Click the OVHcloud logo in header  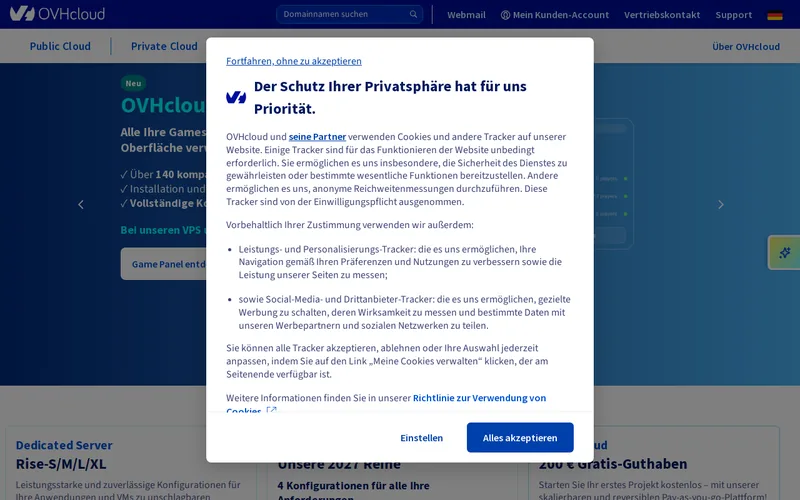[57, 13]
